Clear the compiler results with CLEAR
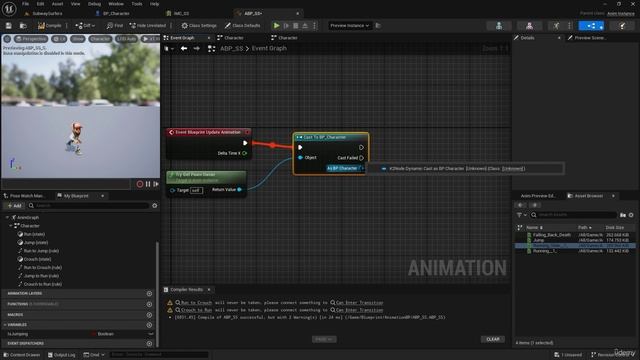This screenshot has height=360, width=640. [493, 339]
